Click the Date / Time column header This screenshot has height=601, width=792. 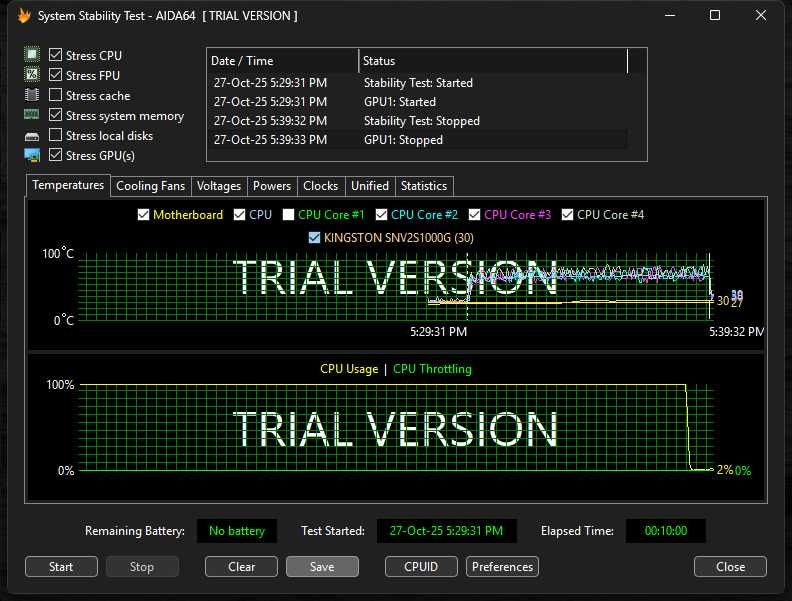coord(283,61)
